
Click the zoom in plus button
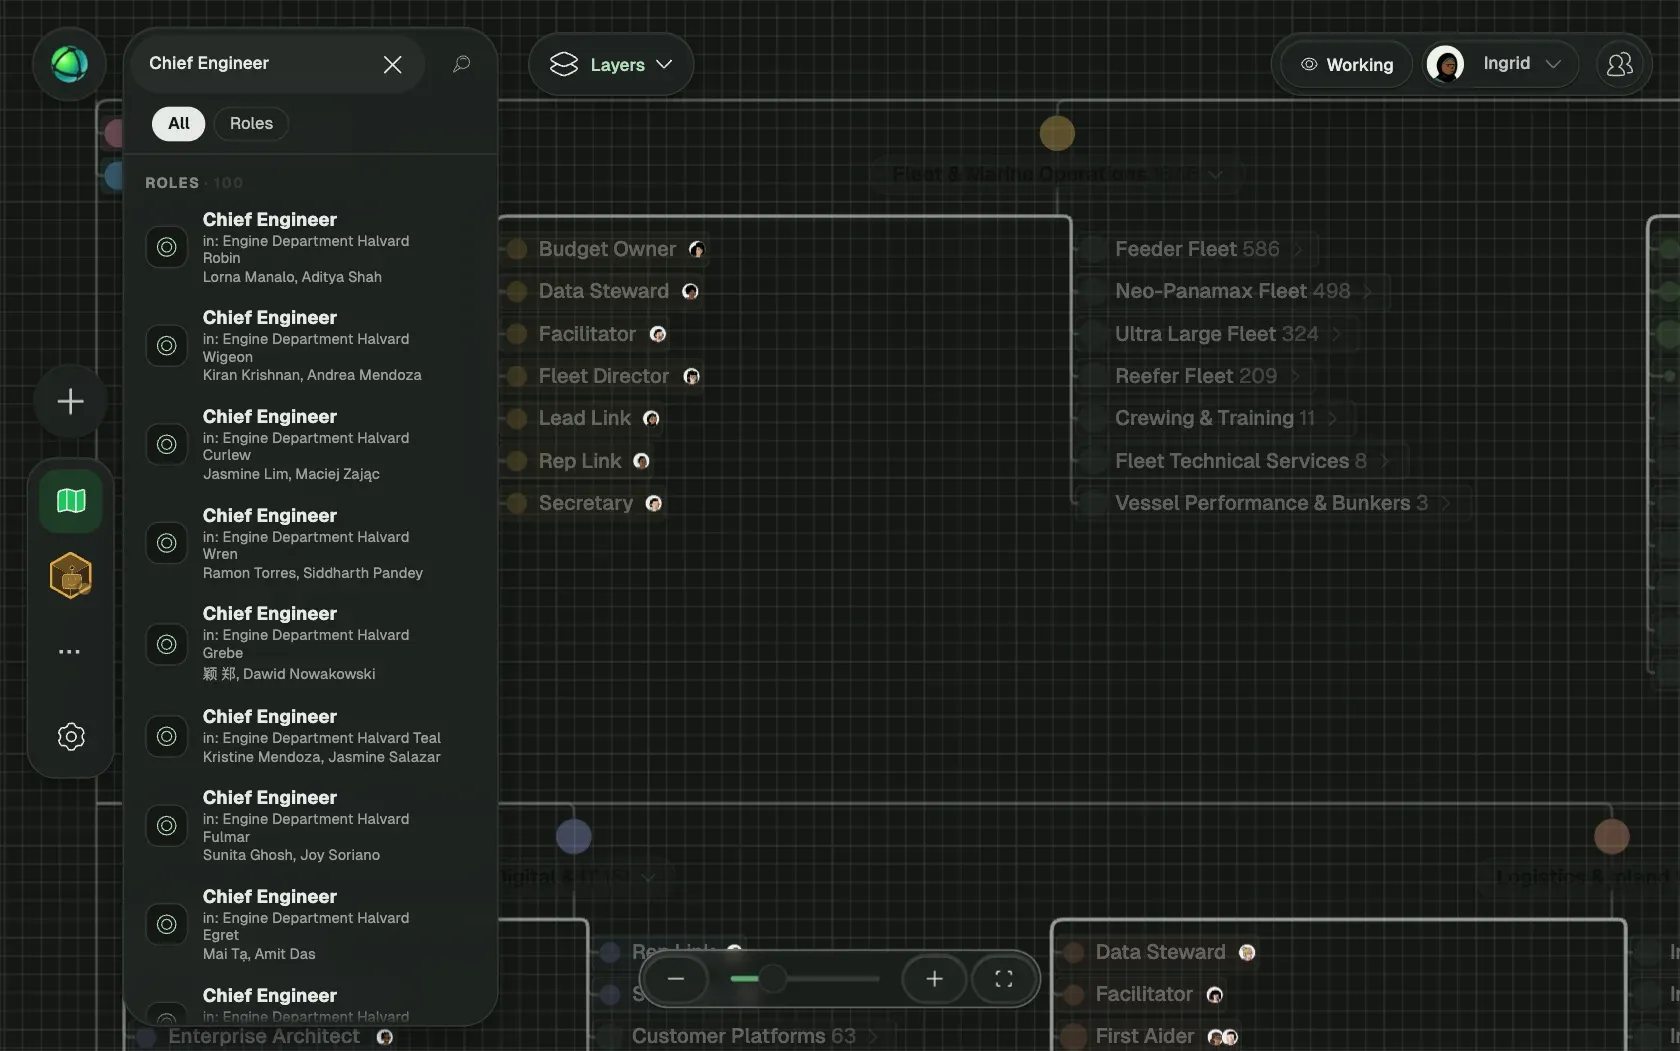click(x=934, y=979)
